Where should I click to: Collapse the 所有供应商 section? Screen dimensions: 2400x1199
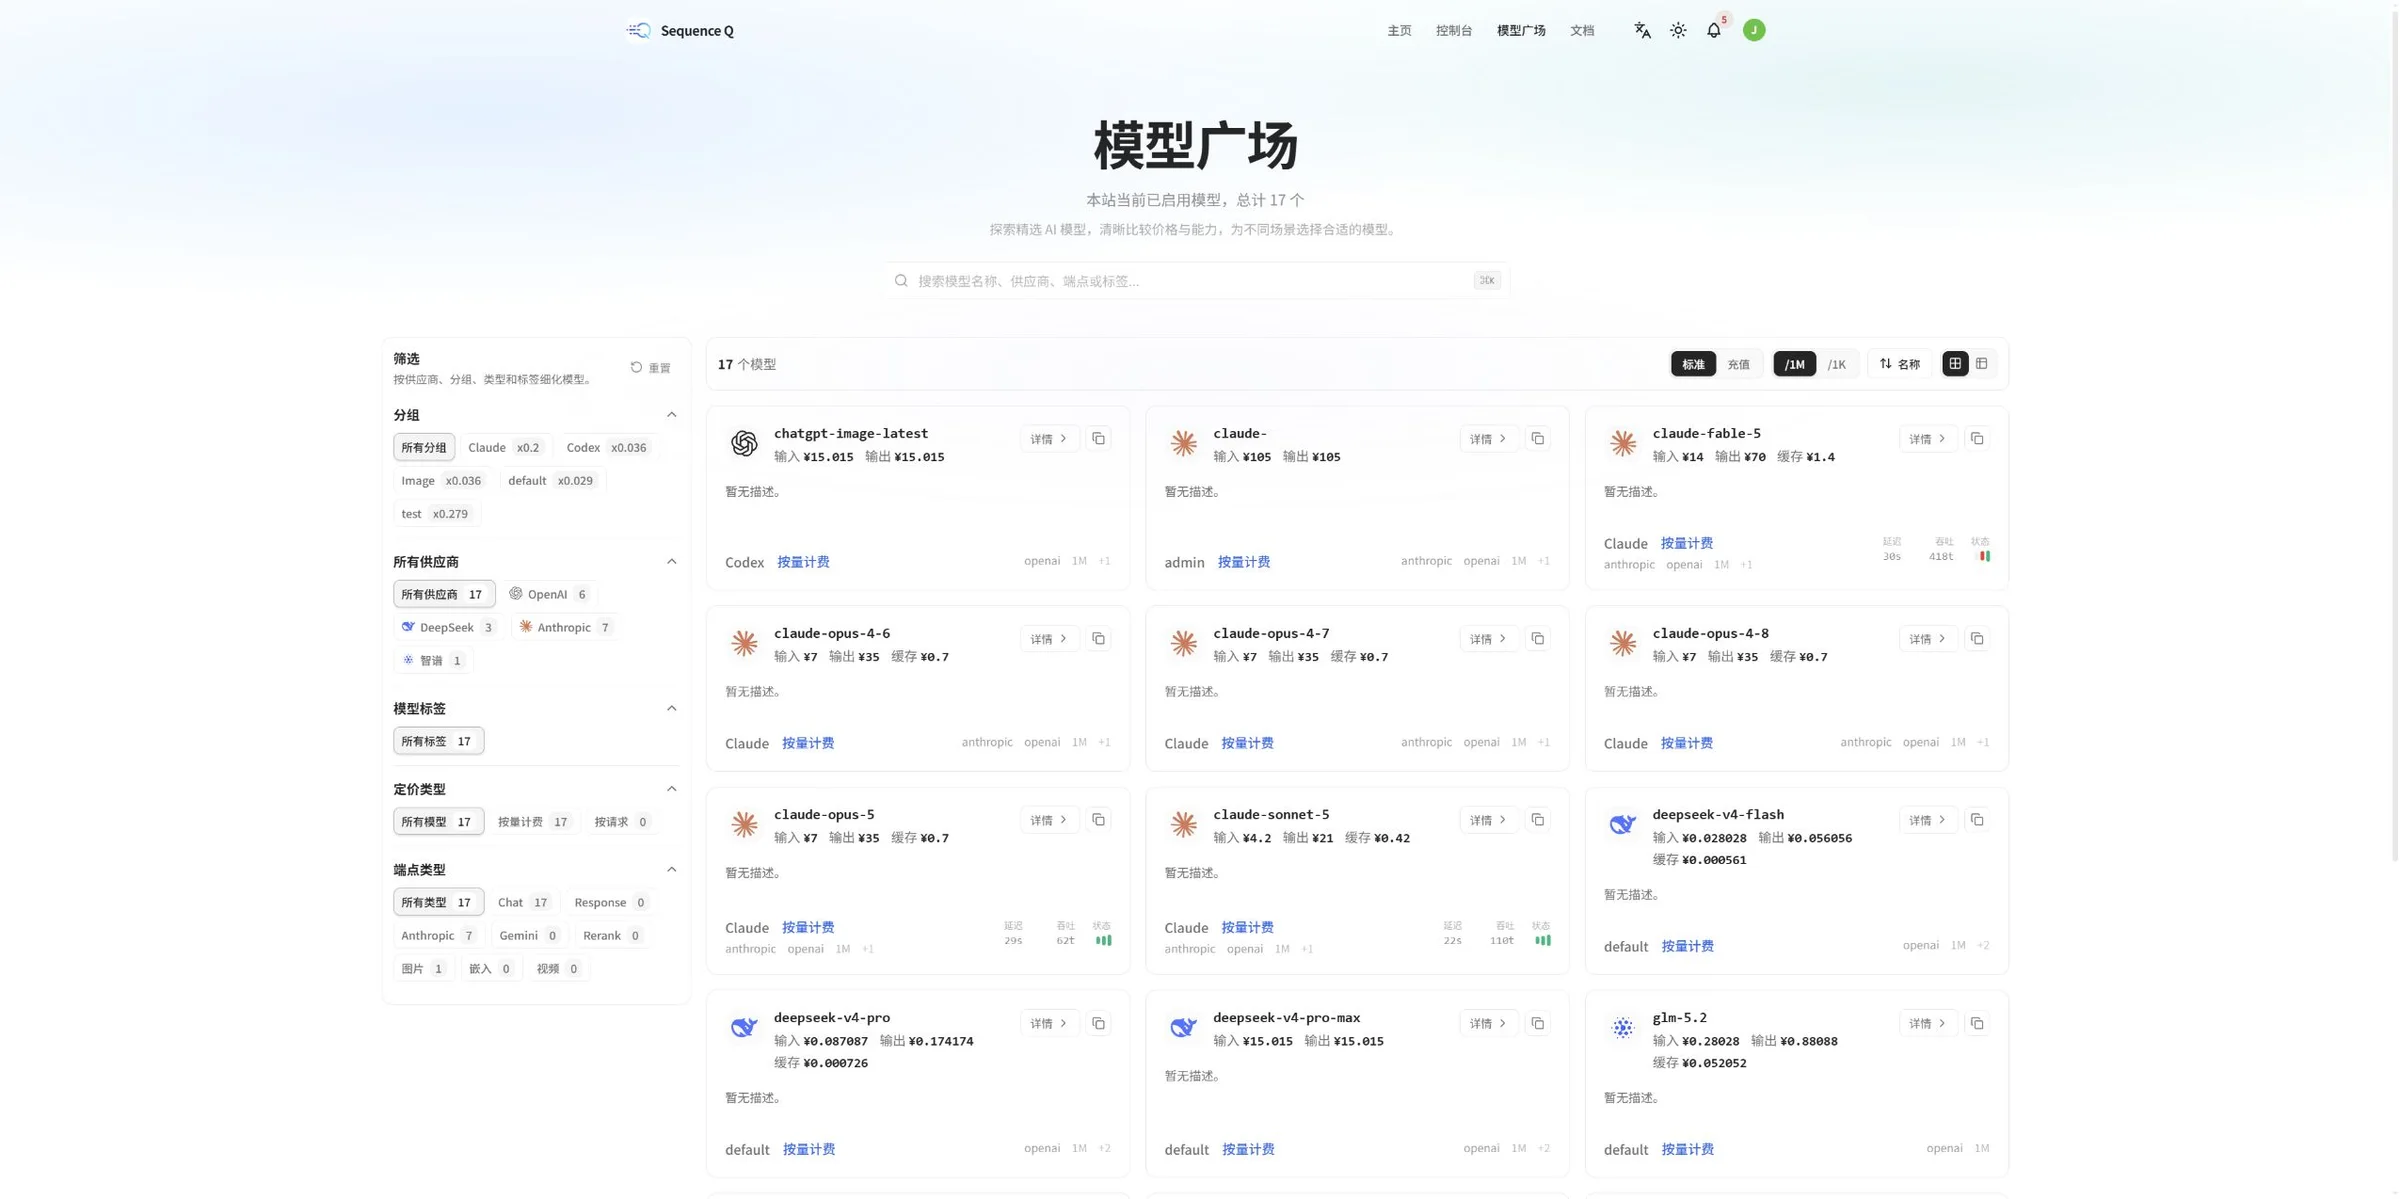click(x=672, y=562)
